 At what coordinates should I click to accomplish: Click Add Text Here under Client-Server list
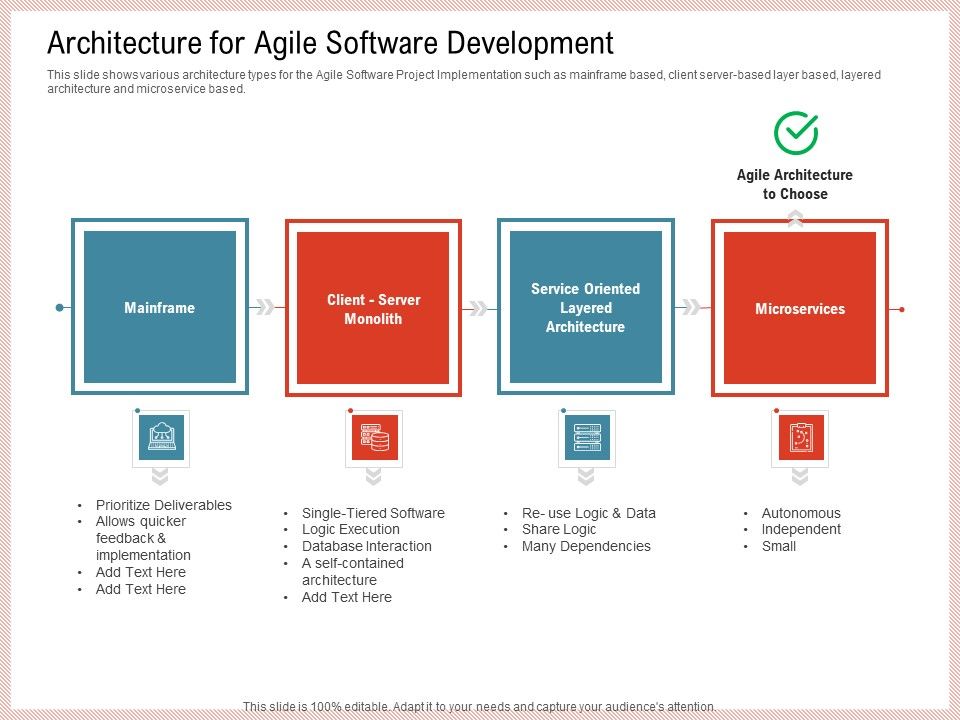(347, 597)
